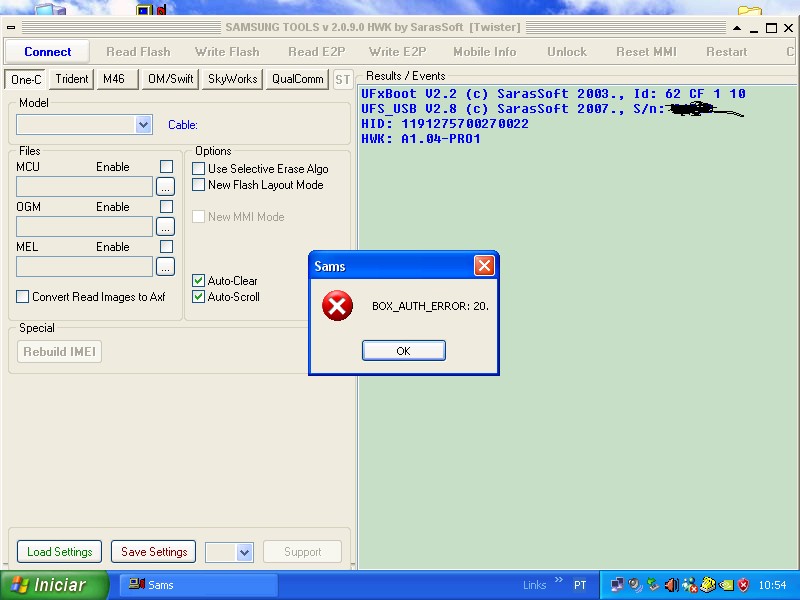800x600 pixels.
Task: Click the Reset MMI toolbar button
Action: [646, 52]
